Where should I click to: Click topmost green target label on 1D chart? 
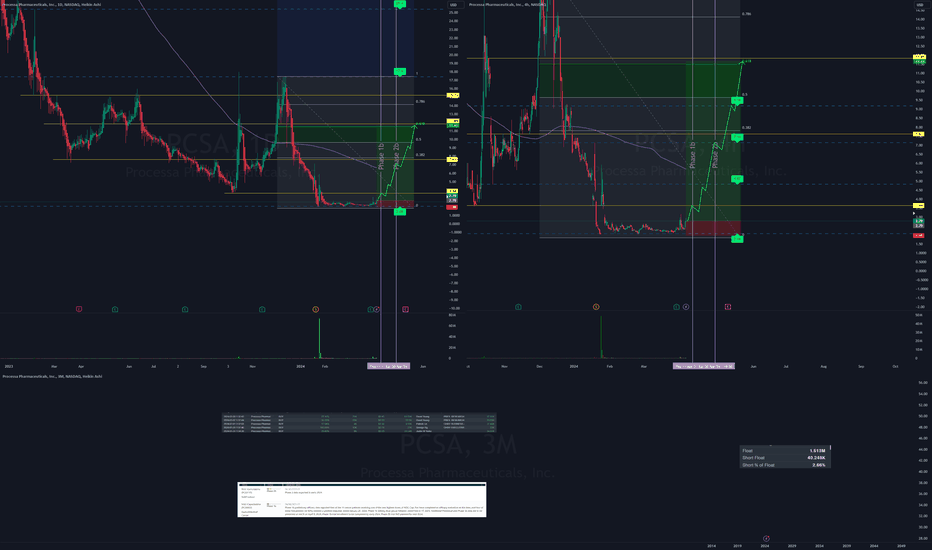tap(400, 4)
